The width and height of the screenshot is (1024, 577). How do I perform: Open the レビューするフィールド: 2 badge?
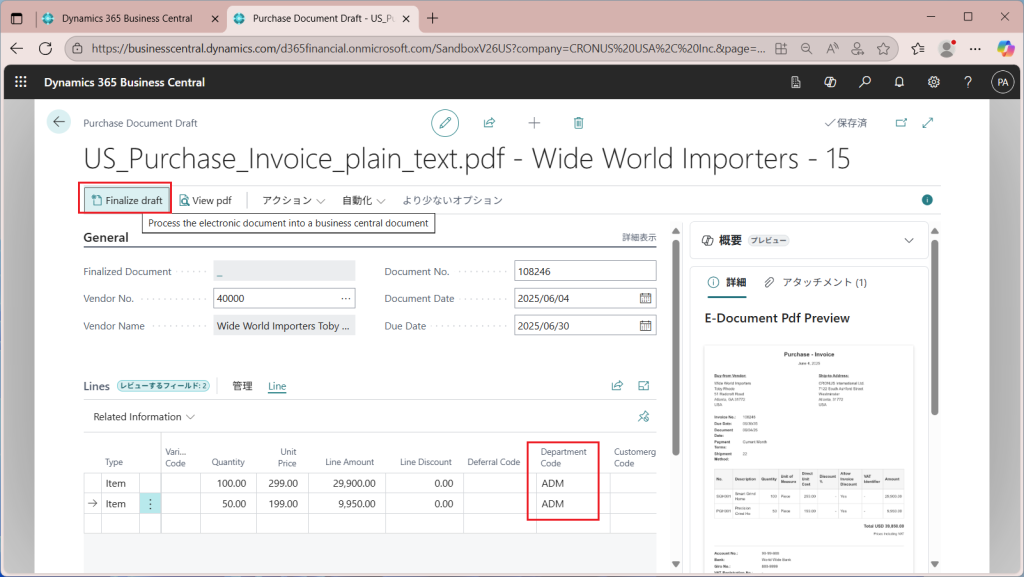tap(164, 386)
